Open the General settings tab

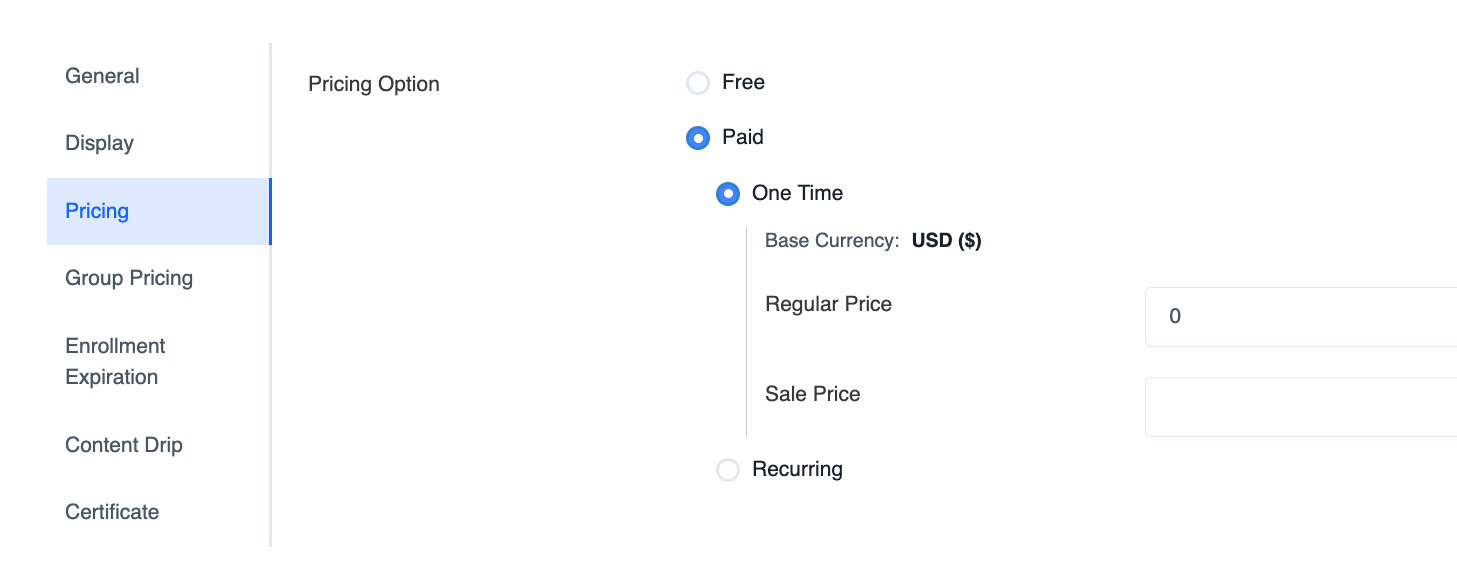tap(102, 76)
